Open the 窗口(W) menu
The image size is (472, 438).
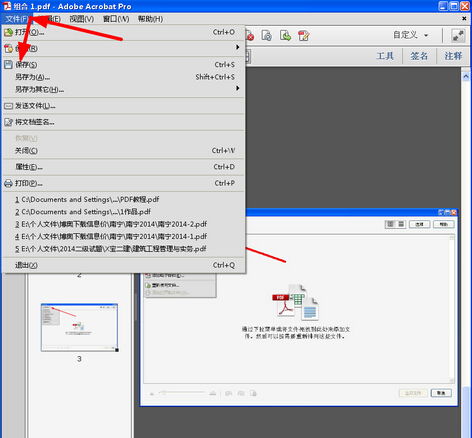pos(116,19)
